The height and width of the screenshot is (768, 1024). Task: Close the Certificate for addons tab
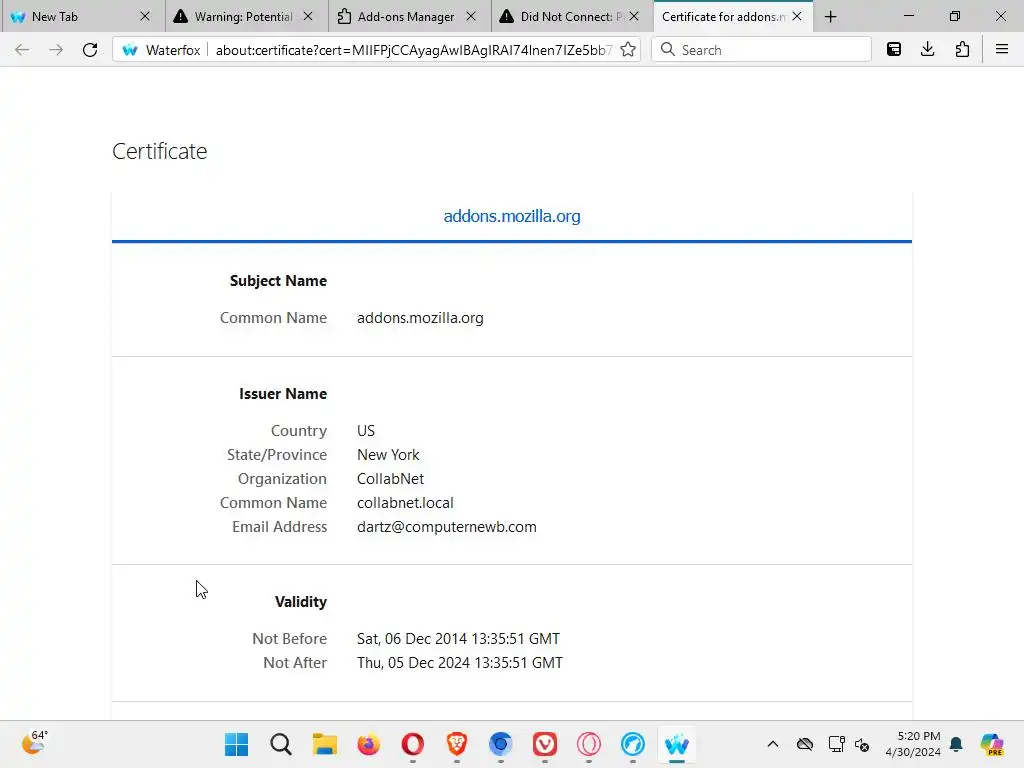pyautogui.click(x=797, y=16)
